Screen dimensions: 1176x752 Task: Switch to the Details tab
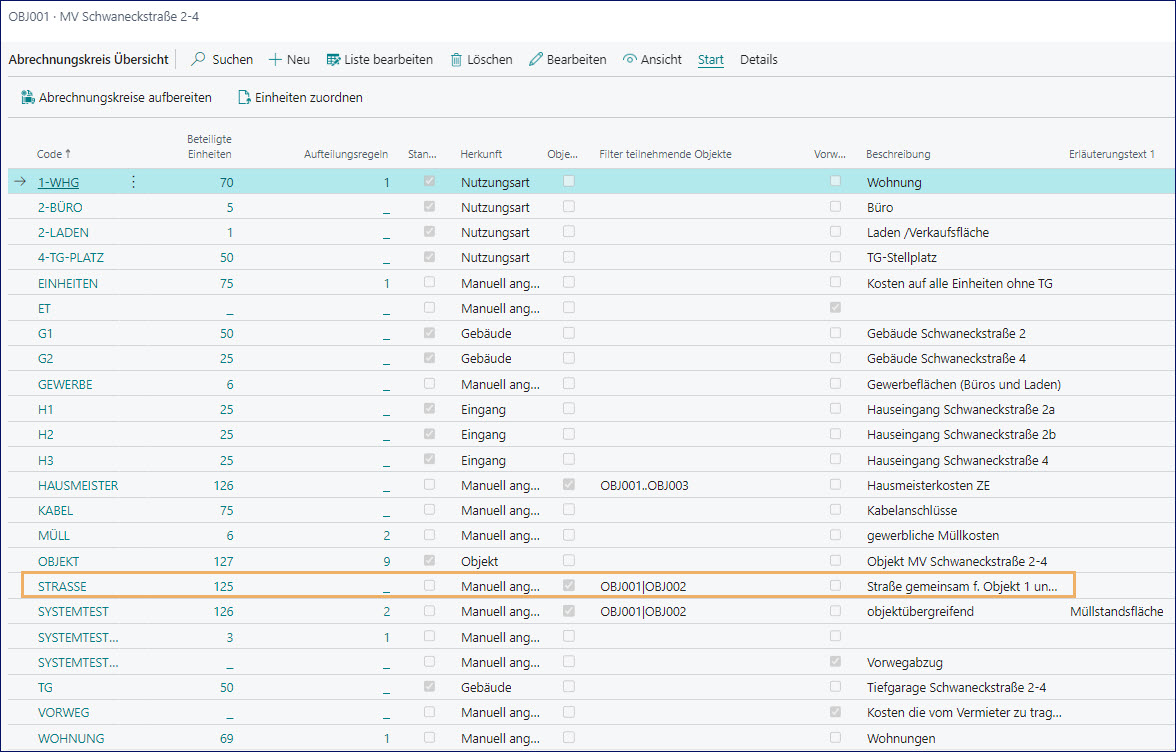pos(758,60)
